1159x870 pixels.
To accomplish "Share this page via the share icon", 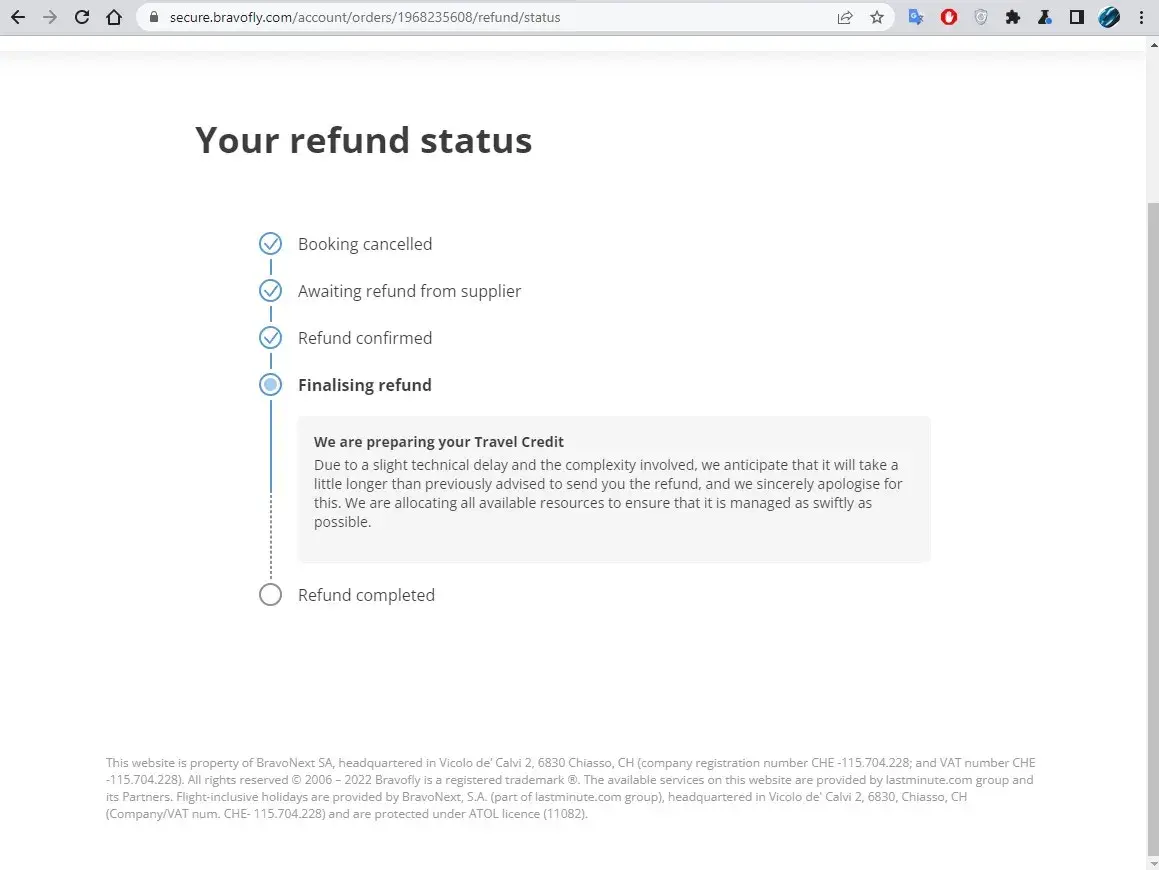I will [845, 17].
